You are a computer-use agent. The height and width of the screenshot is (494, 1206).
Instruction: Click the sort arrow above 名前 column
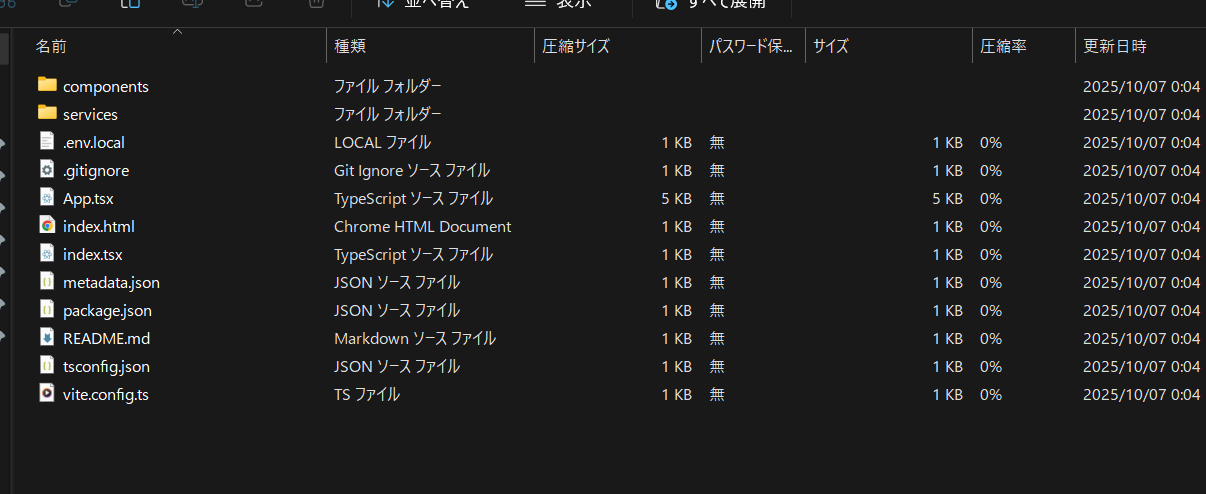coord(178,32)
